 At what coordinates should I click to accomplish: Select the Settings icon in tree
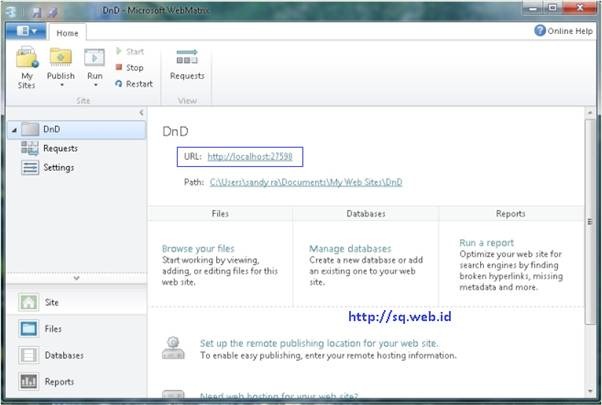(30, 167)
